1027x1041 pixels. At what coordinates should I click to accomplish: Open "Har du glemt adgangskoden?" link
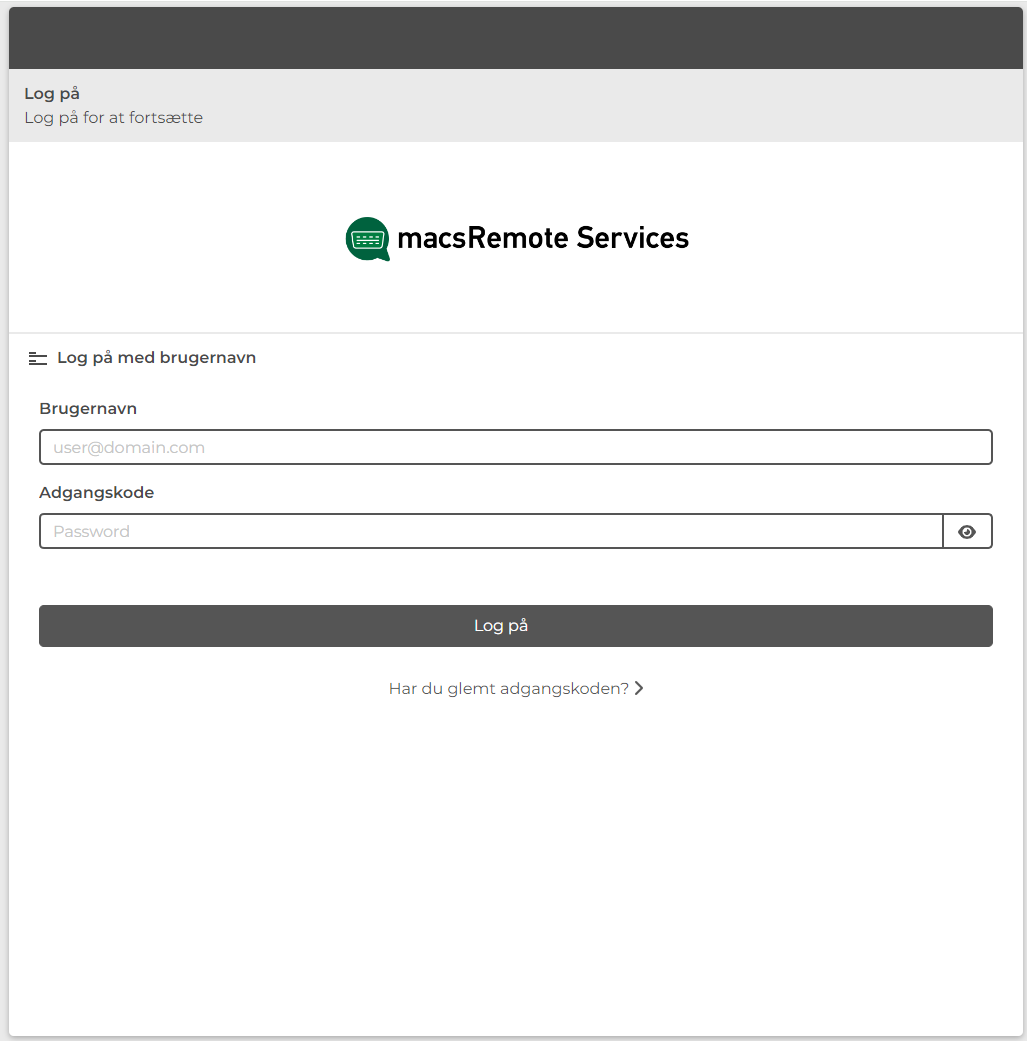pos(516,688)
